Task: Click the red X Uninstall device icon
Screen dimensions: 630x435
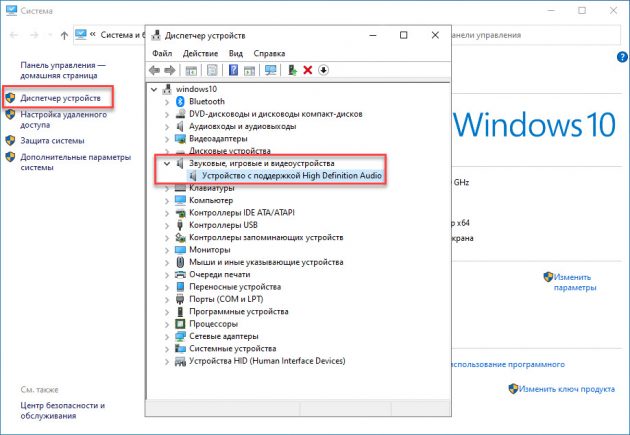Action: (308, 70)
